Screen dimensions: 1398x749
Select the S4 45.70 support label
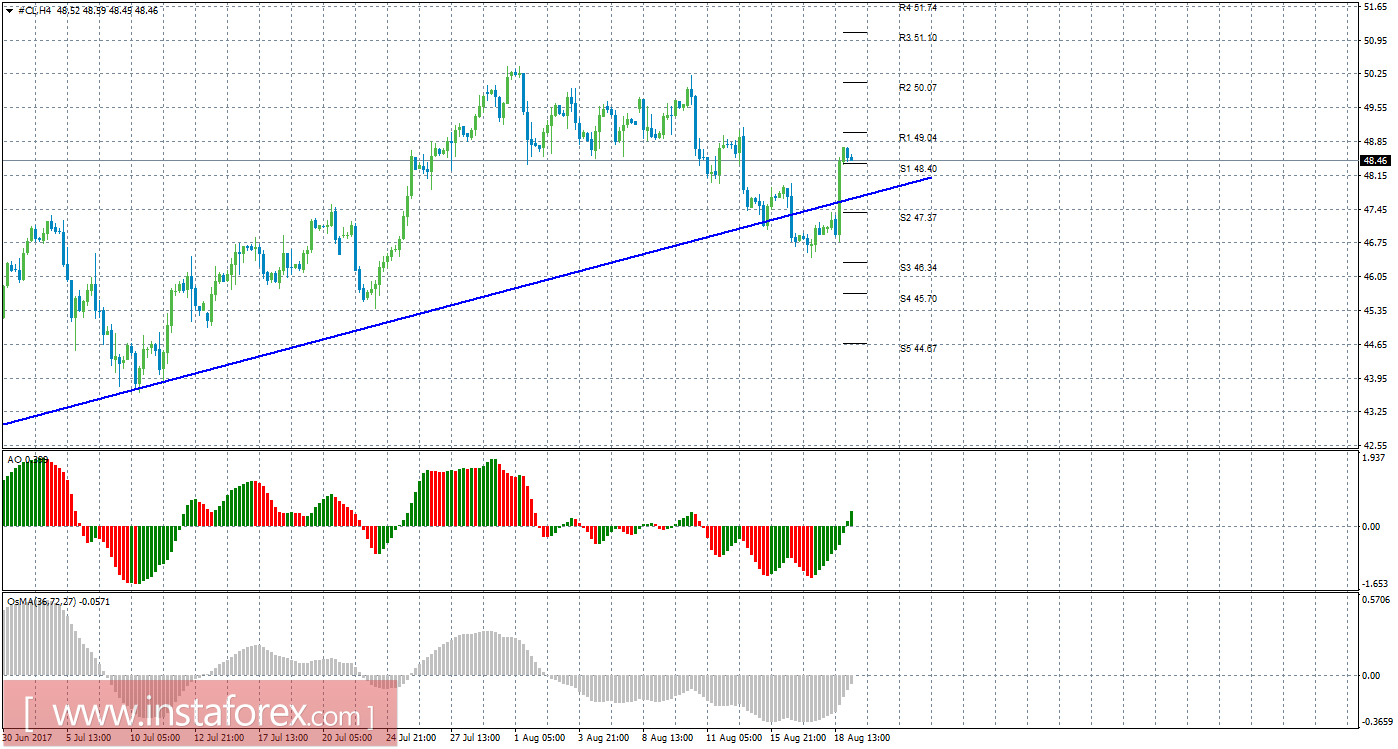coord(917,299)
